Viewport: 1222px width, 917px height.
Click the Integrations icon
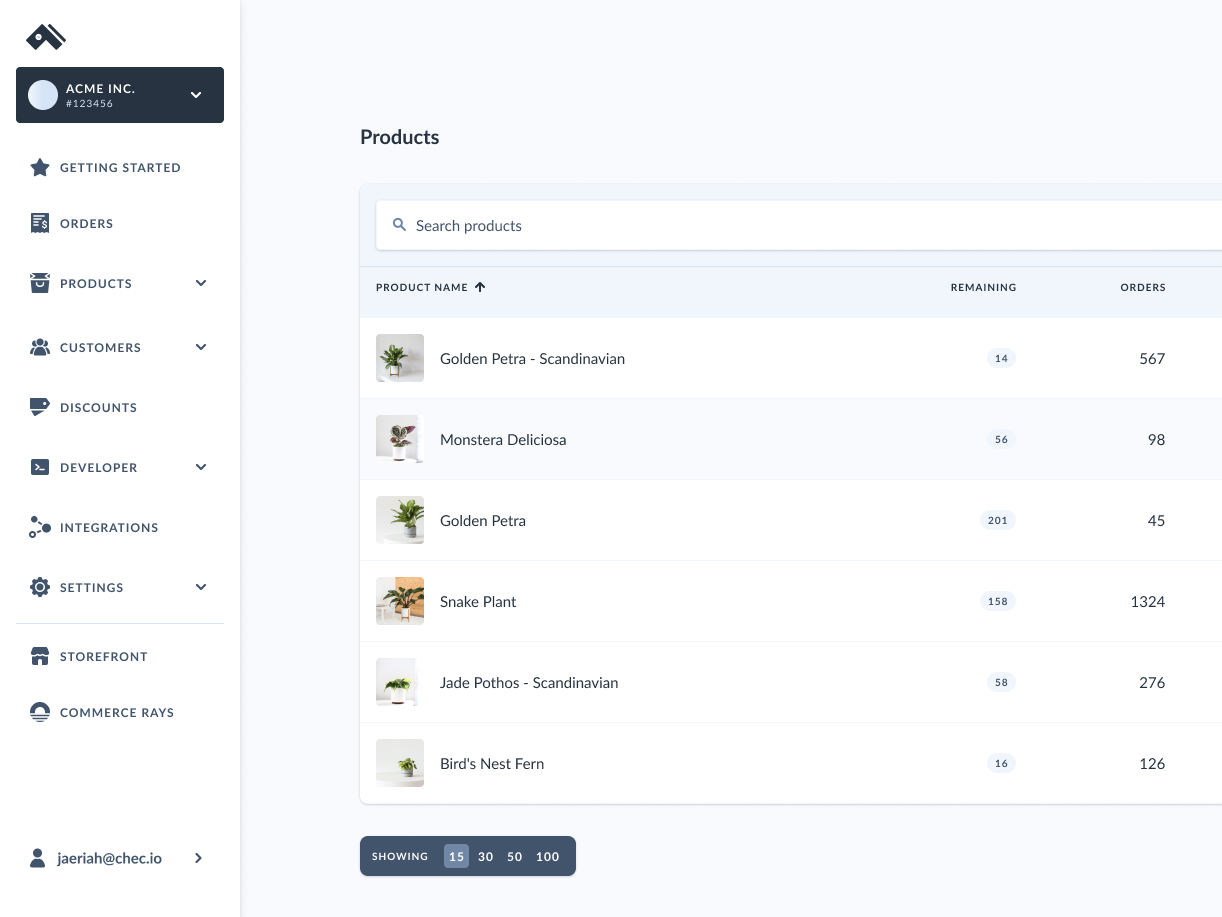pos(40,527)
